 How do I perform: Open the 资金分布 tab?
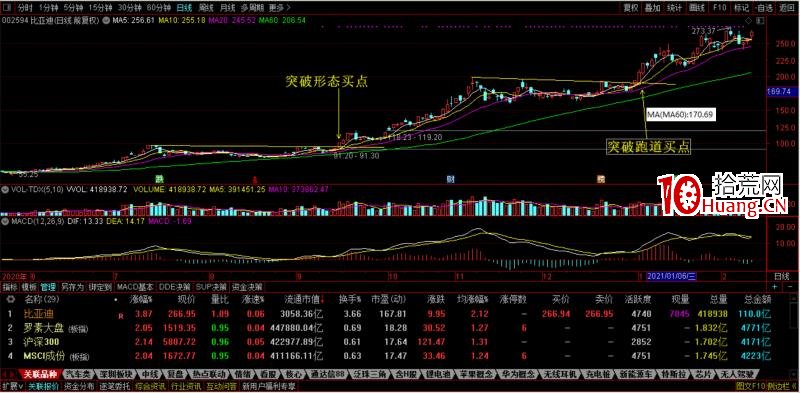point(79,386)
